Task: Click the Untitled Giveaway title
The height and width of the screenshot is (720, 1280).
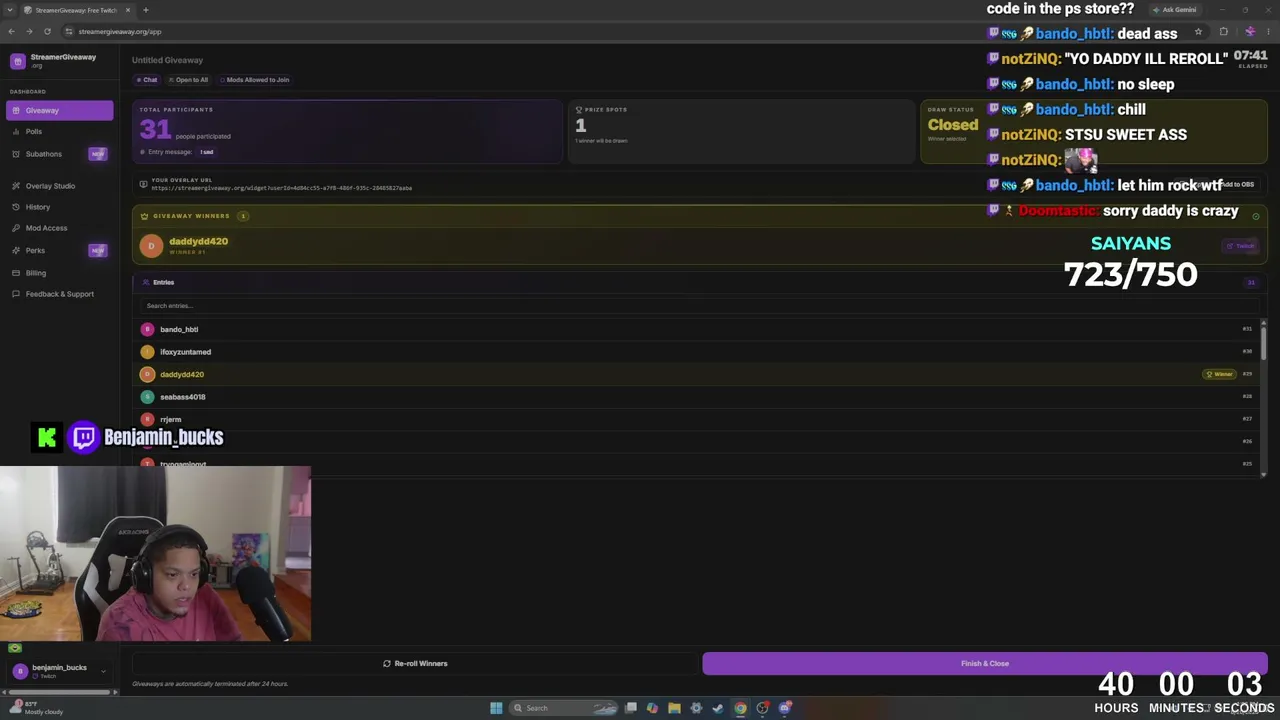Action: point(167,60)
